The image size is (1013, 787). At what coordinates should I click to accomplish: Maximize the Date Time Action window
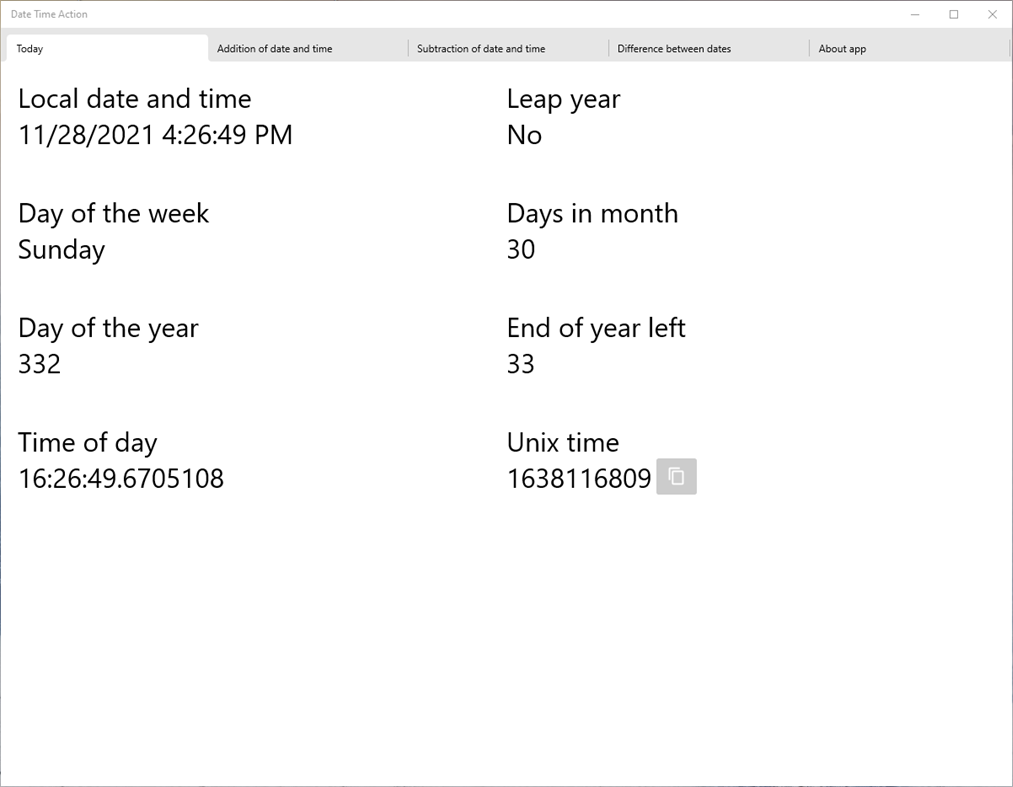(953, 14)
